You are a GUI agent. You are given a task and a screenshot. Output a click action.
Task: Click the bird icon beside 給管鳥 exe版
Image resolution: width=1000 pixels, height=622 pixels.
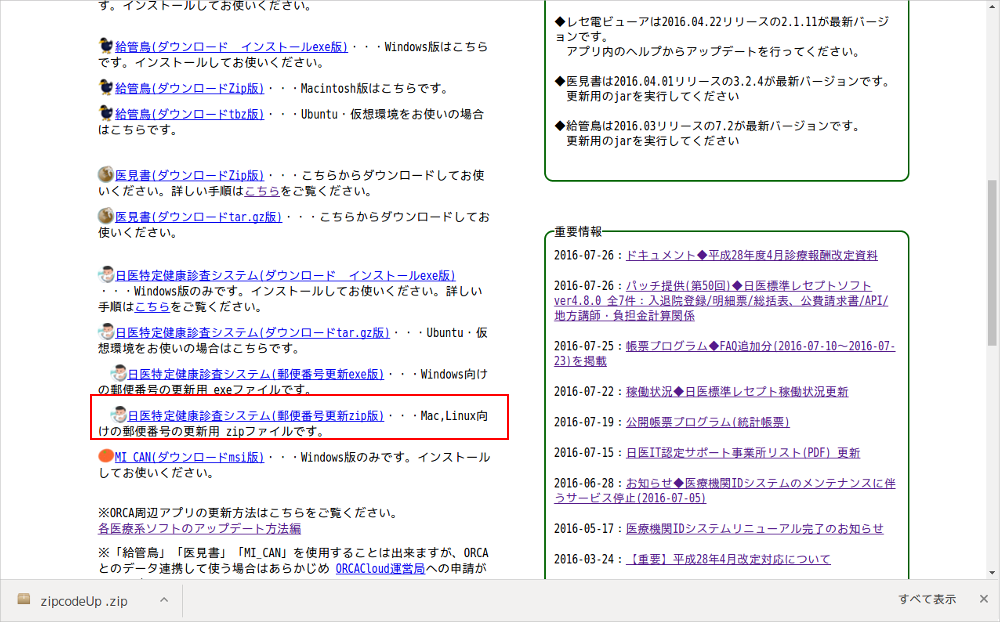click(x=104, y=46)
